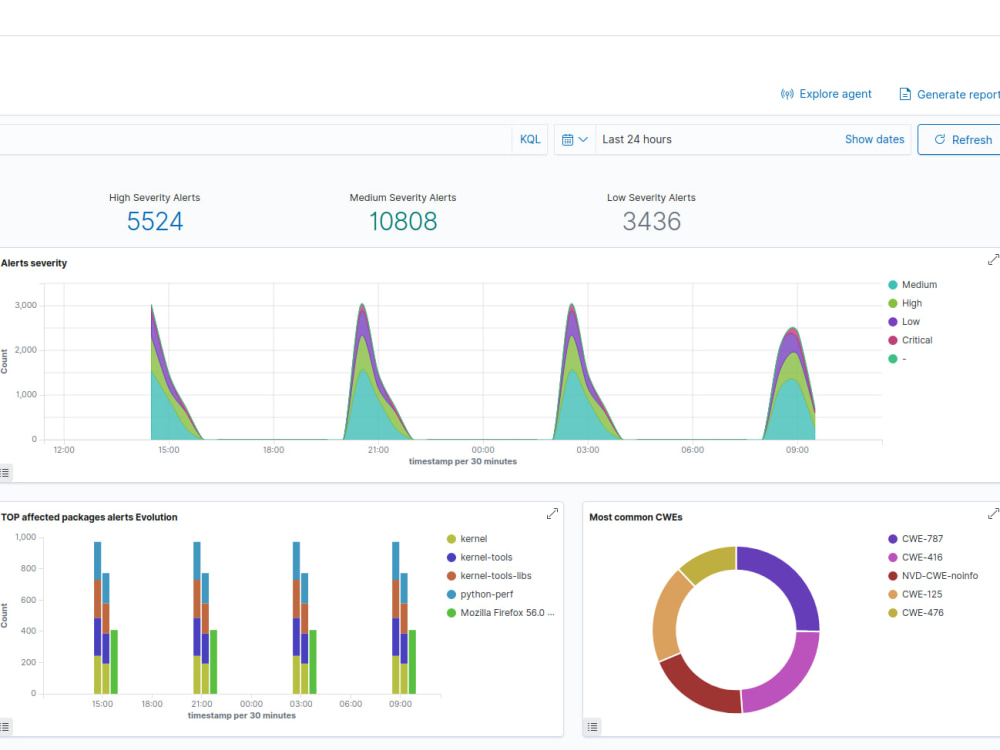The height and width of the screenshot is (750, 1000).
Task: Click Critical legend color in Alerts severity
Action: click(x=893, y=340)
